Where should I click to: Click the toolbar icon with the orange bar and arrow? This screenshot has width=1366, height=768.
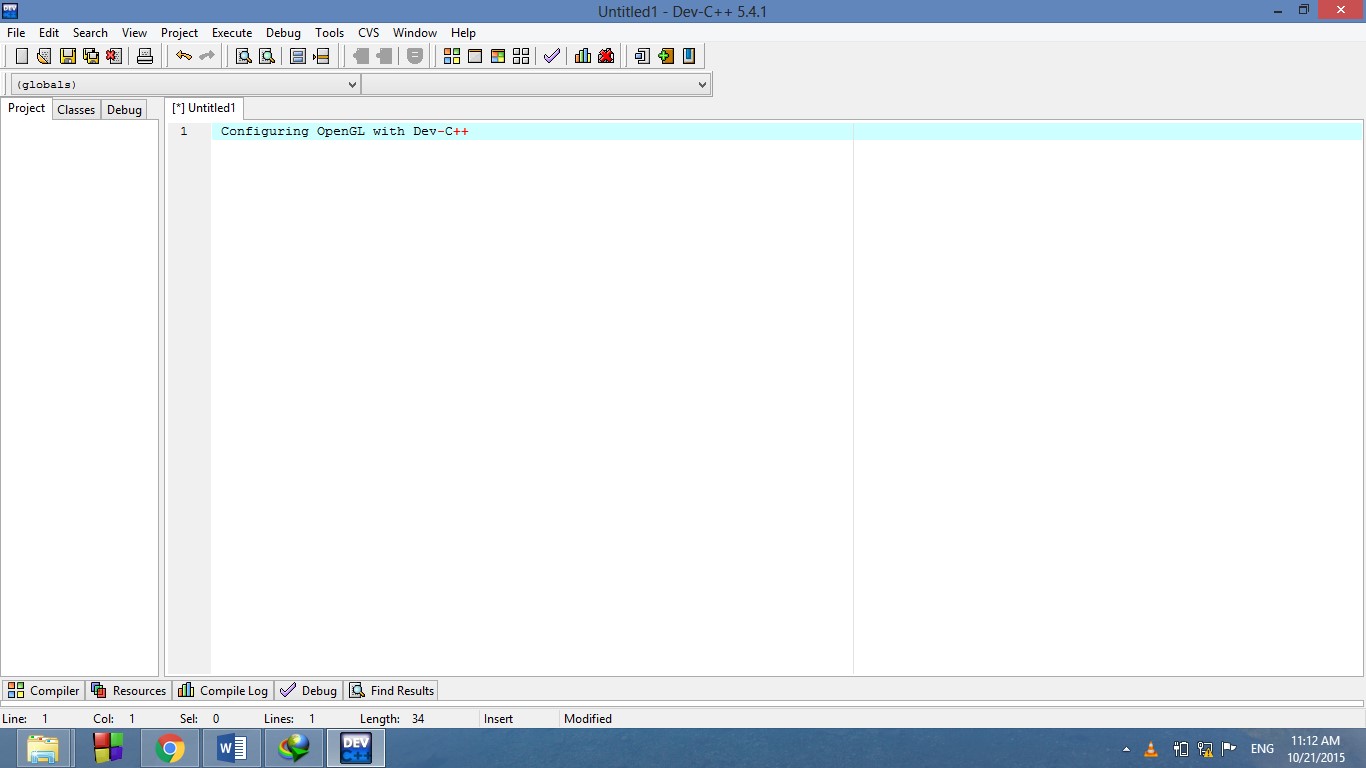pyautogui.click(x=321, y=56)
